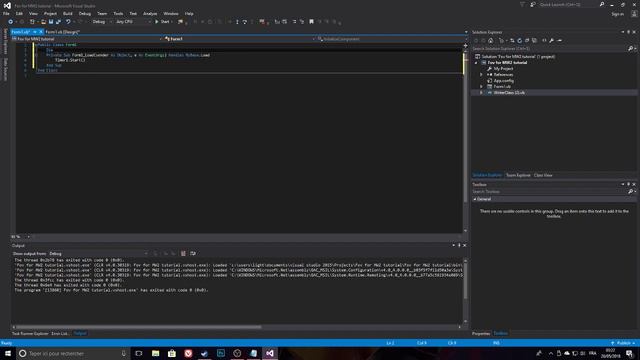Click the feedback icon in title bar
This screenshot has height=360, width=640.
pos(533,4)
